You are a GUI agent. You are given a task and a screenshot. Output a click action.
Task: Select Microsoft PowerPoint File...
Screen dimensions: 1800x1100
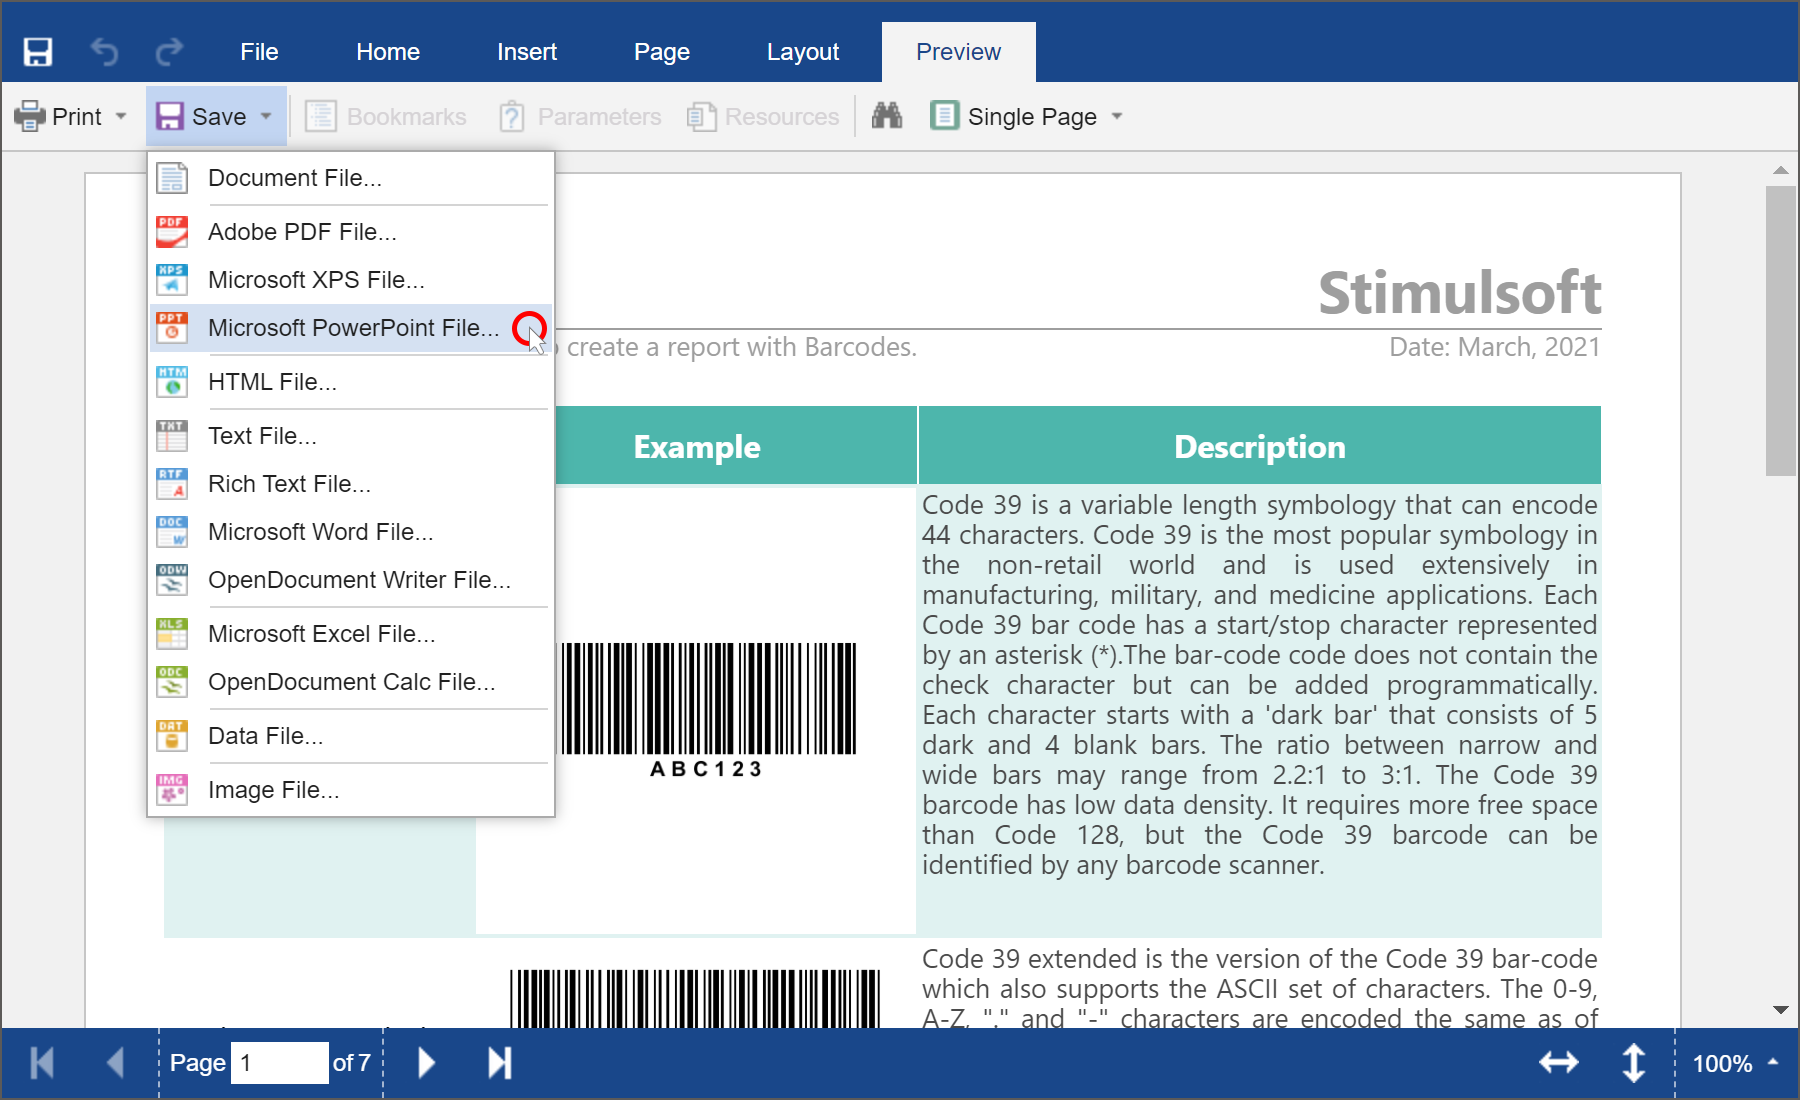(351, 328)
